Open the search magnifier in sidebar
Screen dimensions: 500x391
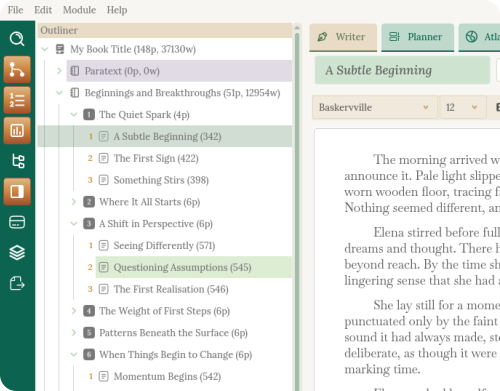[x=17, y=39]
